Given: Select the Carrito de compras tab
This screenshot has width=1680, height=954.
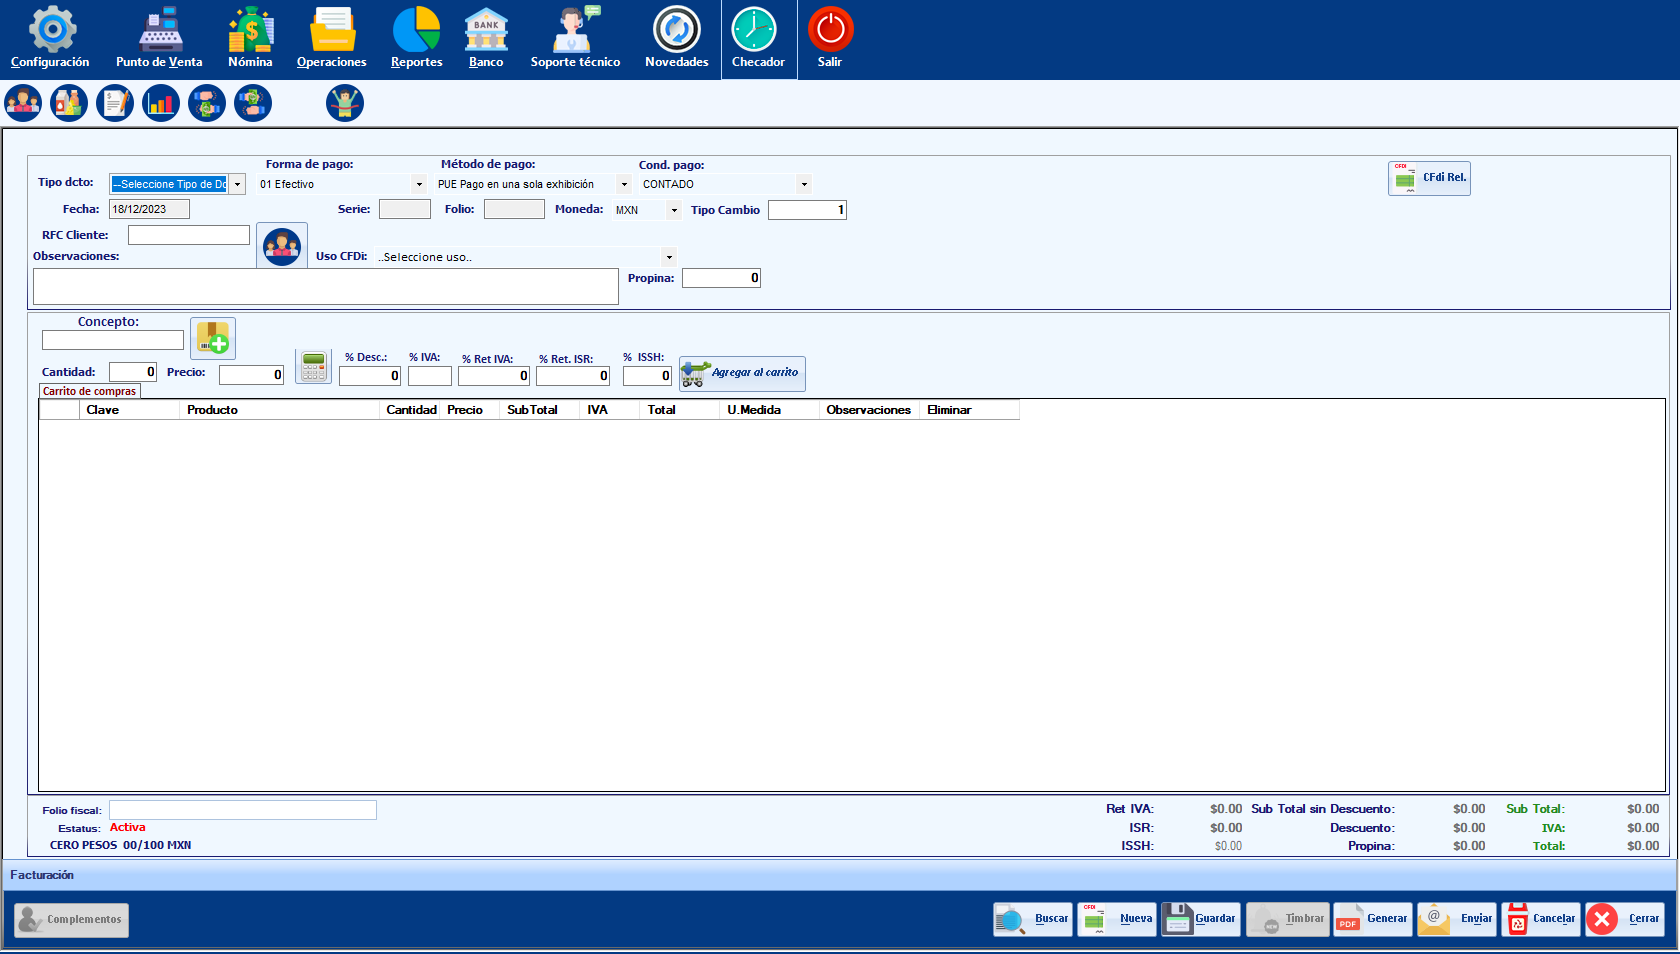Looking at the screenshot, I should tap(90, 391).
